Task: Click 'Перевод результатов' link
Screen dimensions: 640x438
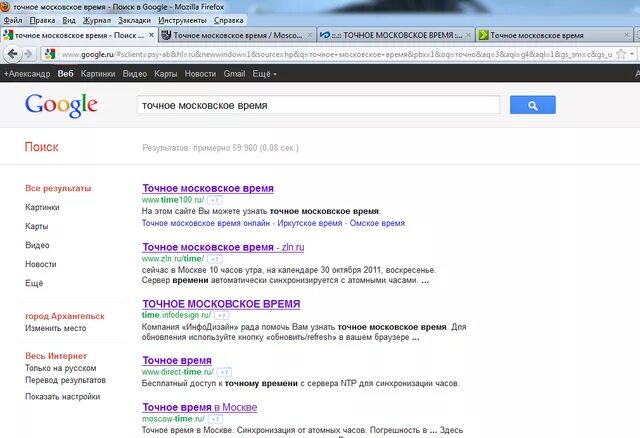Action: tap(65, 380)
